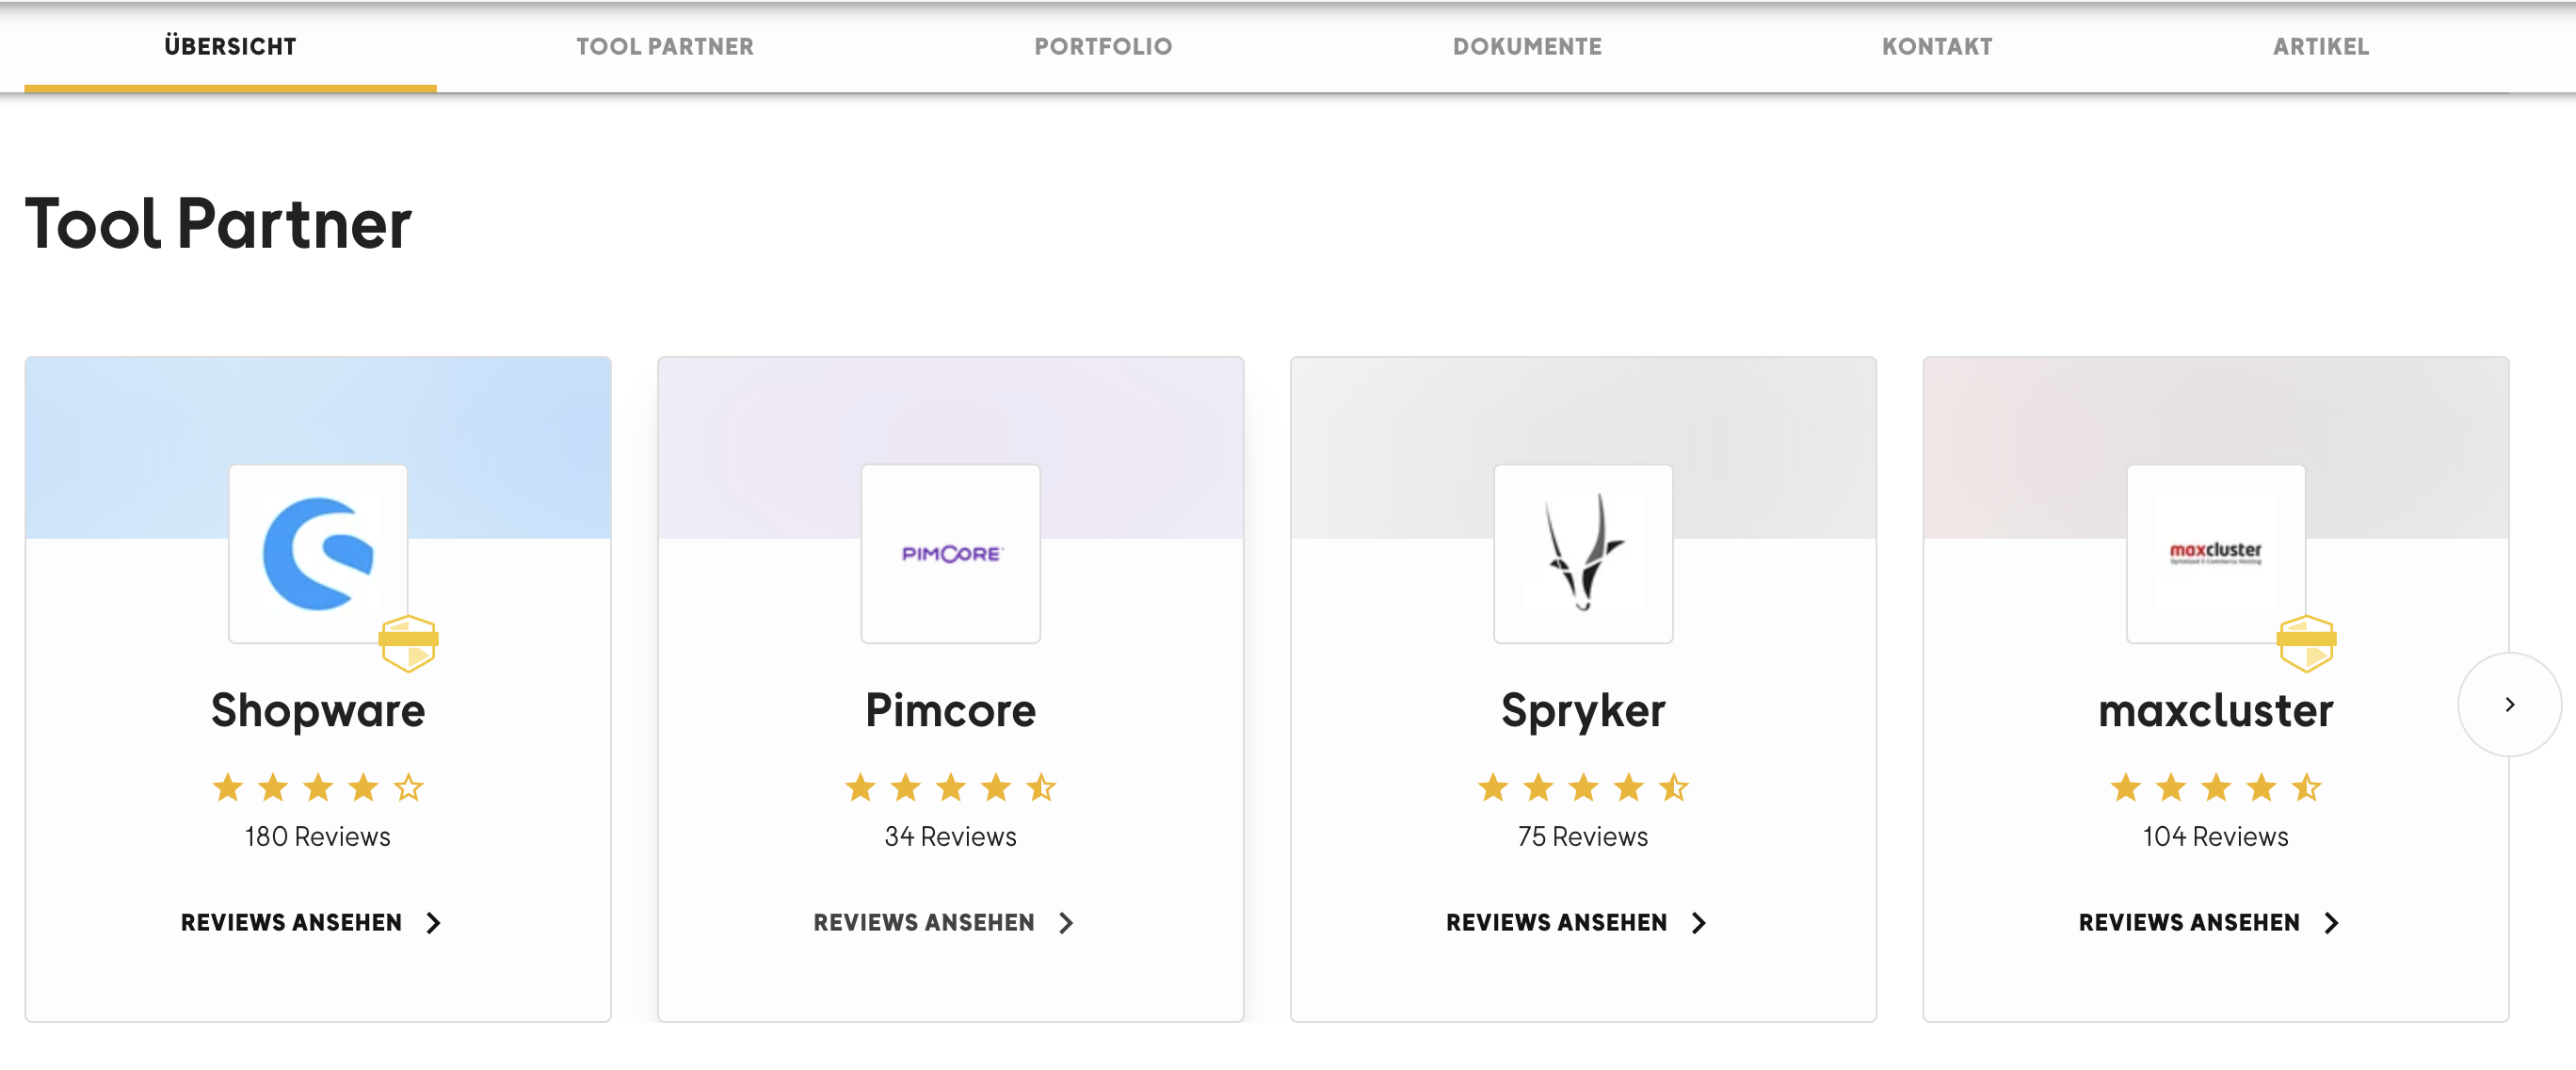2576x1070 pixels.
Task: Click the maxcluster logo icon
Action: tap(2215, 553)
